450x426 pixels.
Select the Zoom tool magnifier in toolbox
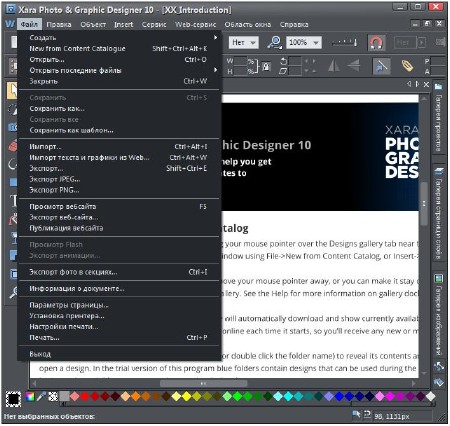tap(13, 292)
